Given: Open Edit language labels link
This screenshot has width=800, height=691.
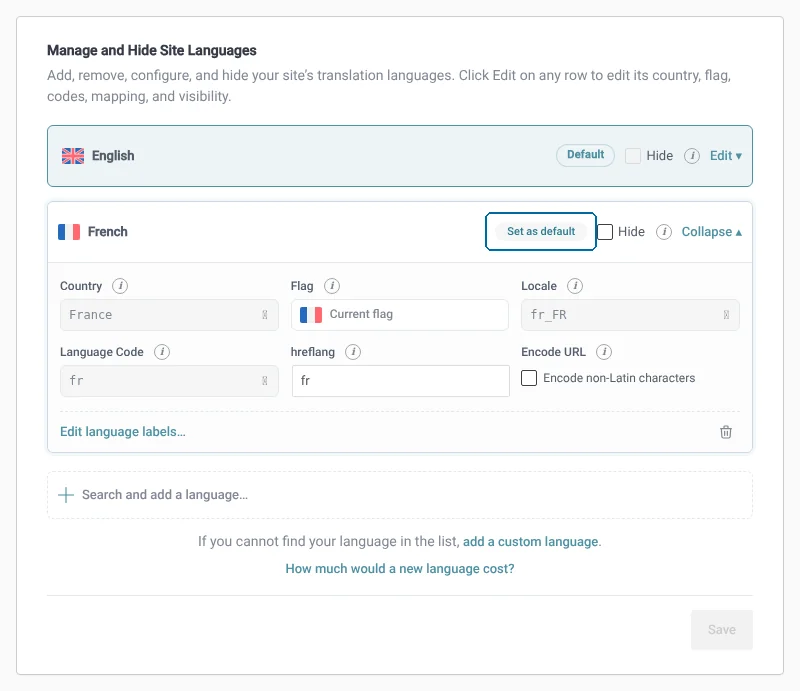Looking at the screenshot, I should 123,432.
